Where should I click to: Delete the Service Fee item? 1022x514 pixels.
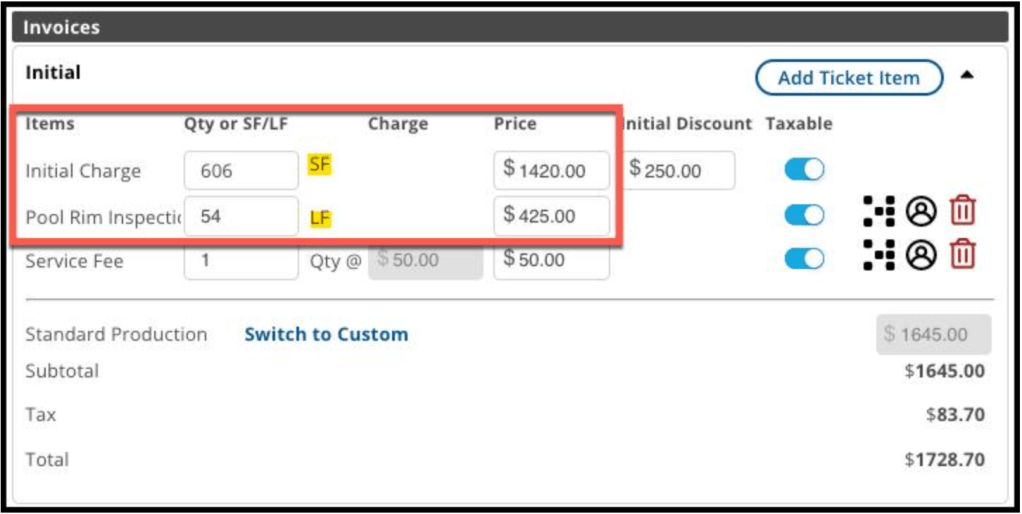pos(962,256)
